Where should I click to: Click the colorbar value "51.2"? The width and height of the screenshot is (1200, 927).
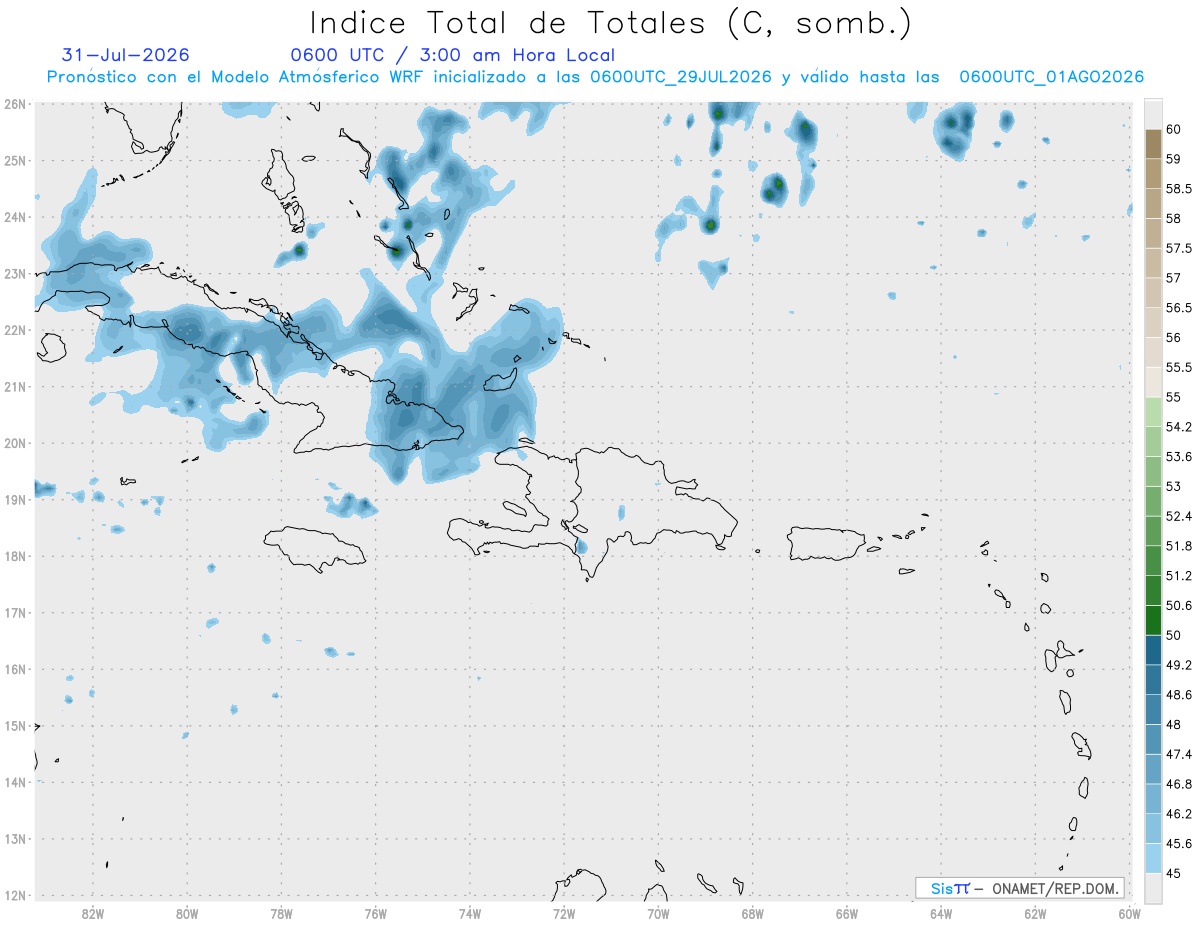[1179, 576]
